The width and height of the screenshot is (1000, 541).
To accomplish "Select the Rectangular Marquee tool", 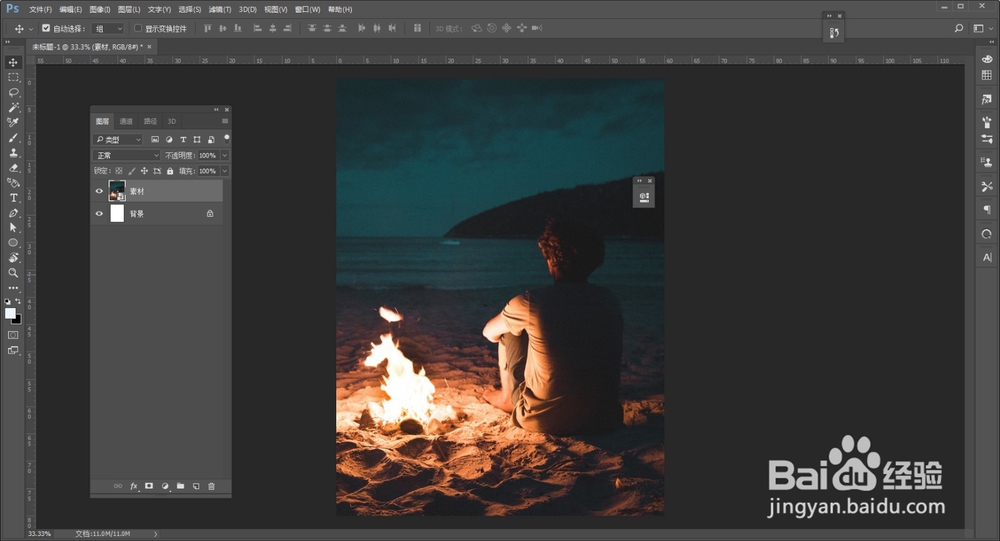I will 13,77.
